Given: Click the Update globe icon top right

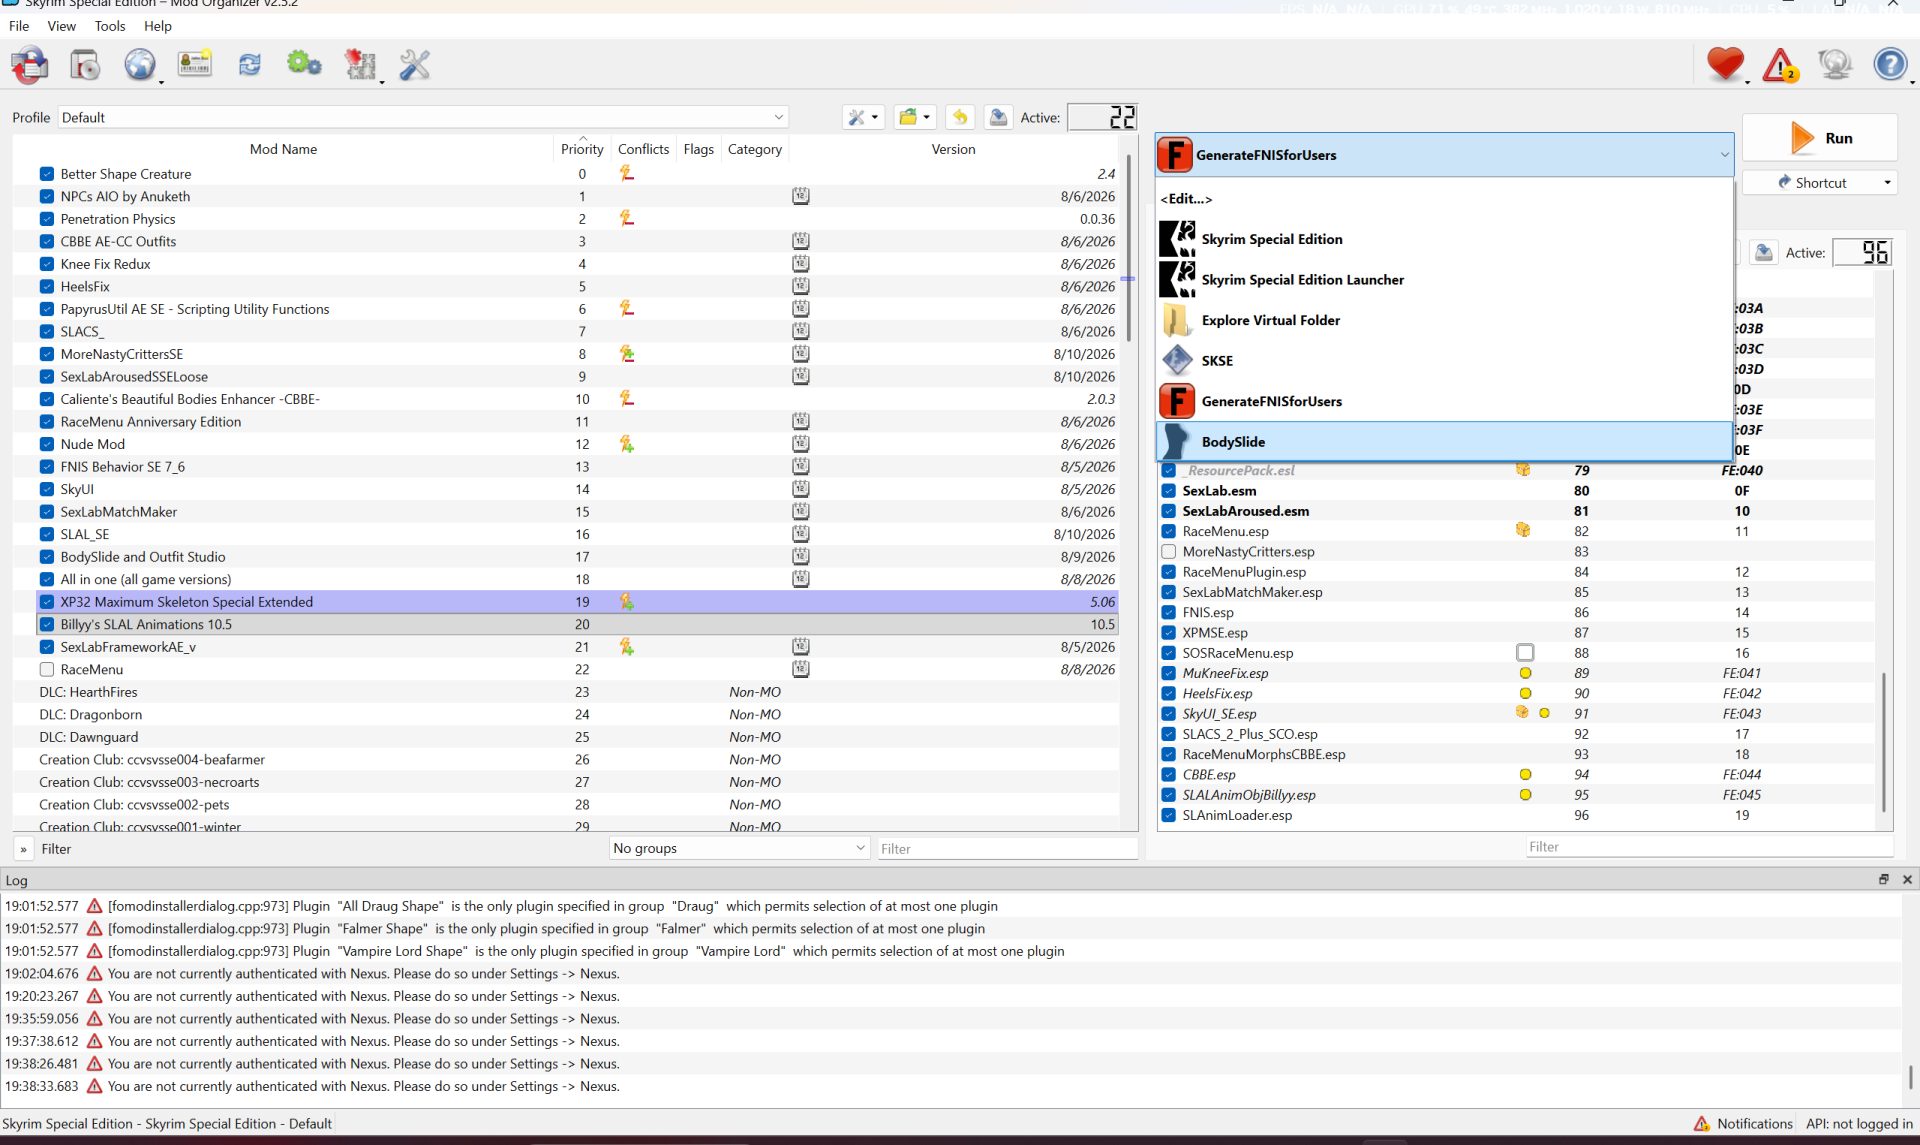Looking at the screenshot, I should coord(1835,64).
